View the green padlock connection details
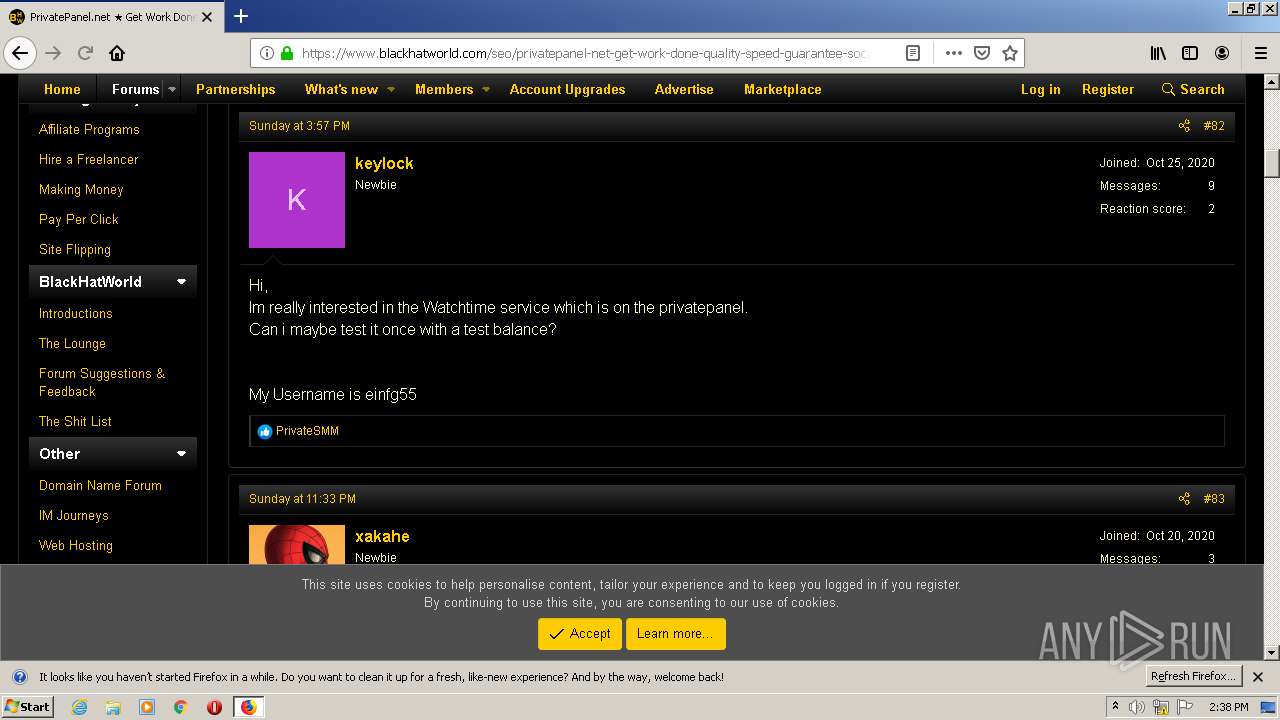 tap(287, 53)
